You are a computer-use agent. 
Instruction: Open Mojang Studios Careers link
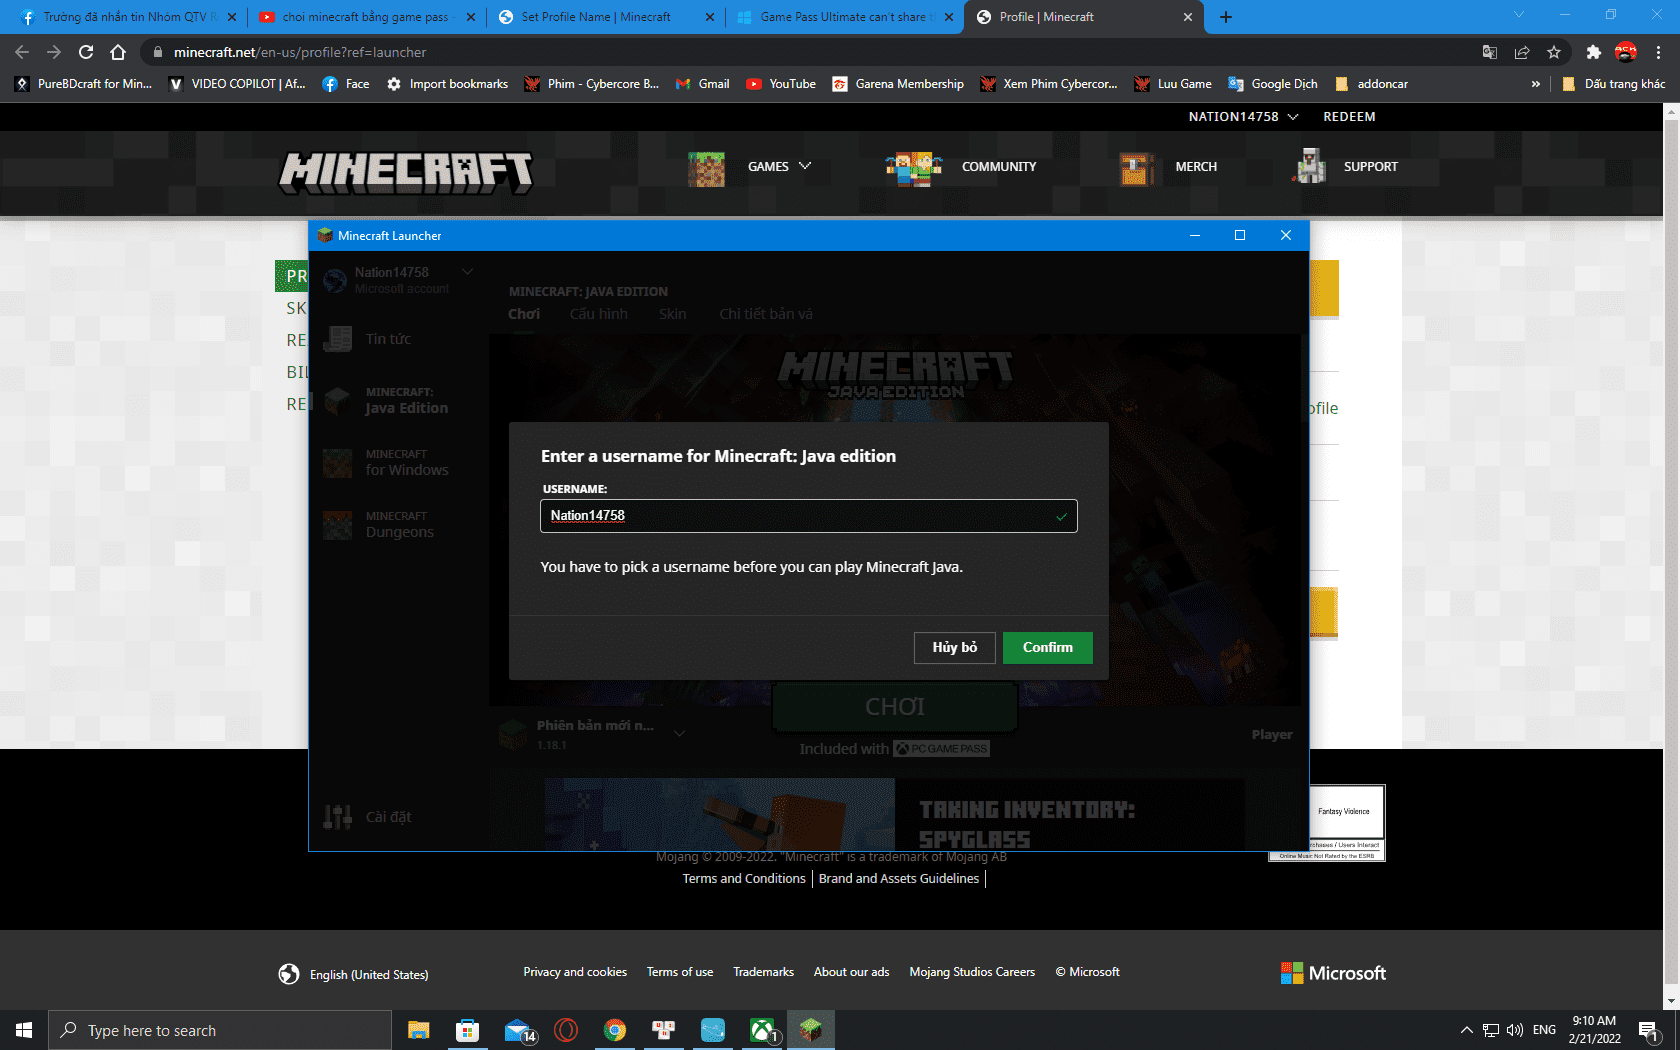point(972,972)
